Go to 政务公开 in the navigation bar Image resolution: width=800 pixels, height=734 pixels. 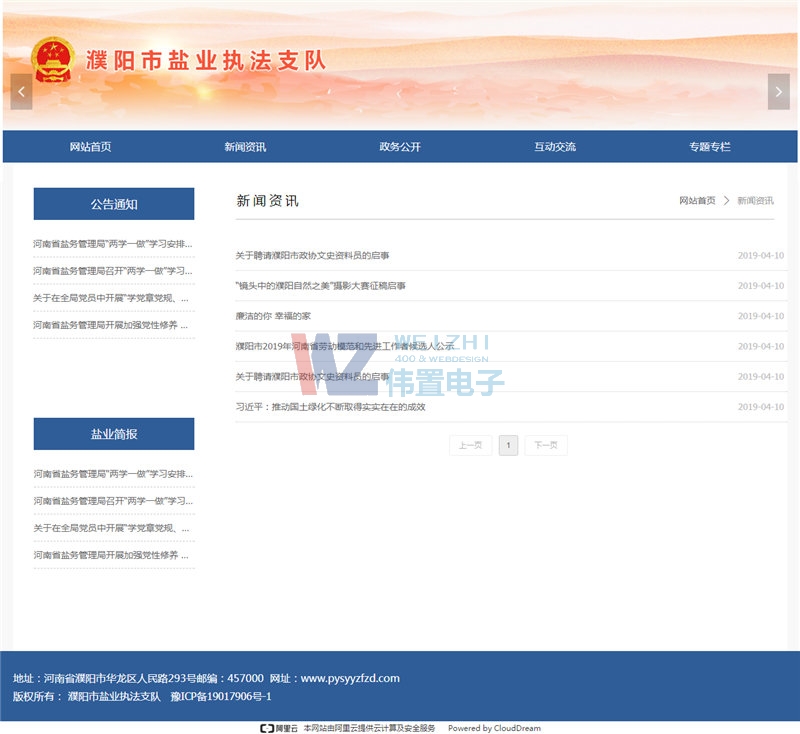click(x=400, y=147)
